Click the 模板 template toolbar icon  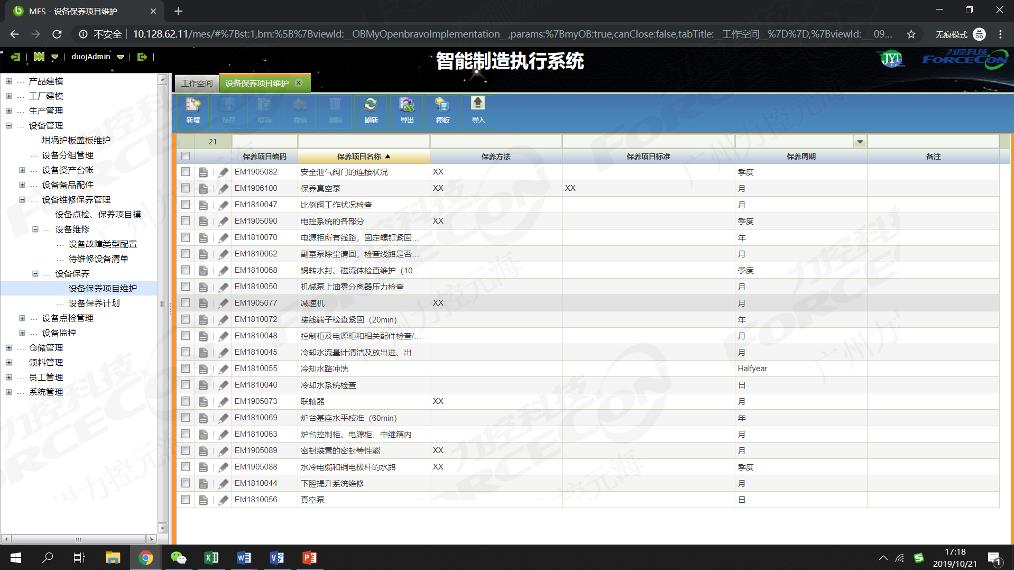pos(442,111)
